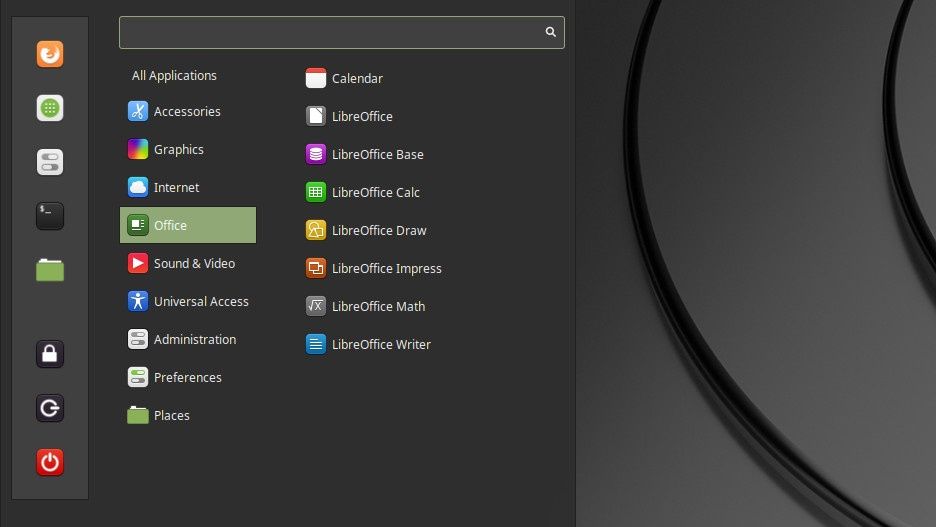Start LibreOffice Calc by its label
The width and height of the screenshot is (936, 527).
tap(375, 192)
